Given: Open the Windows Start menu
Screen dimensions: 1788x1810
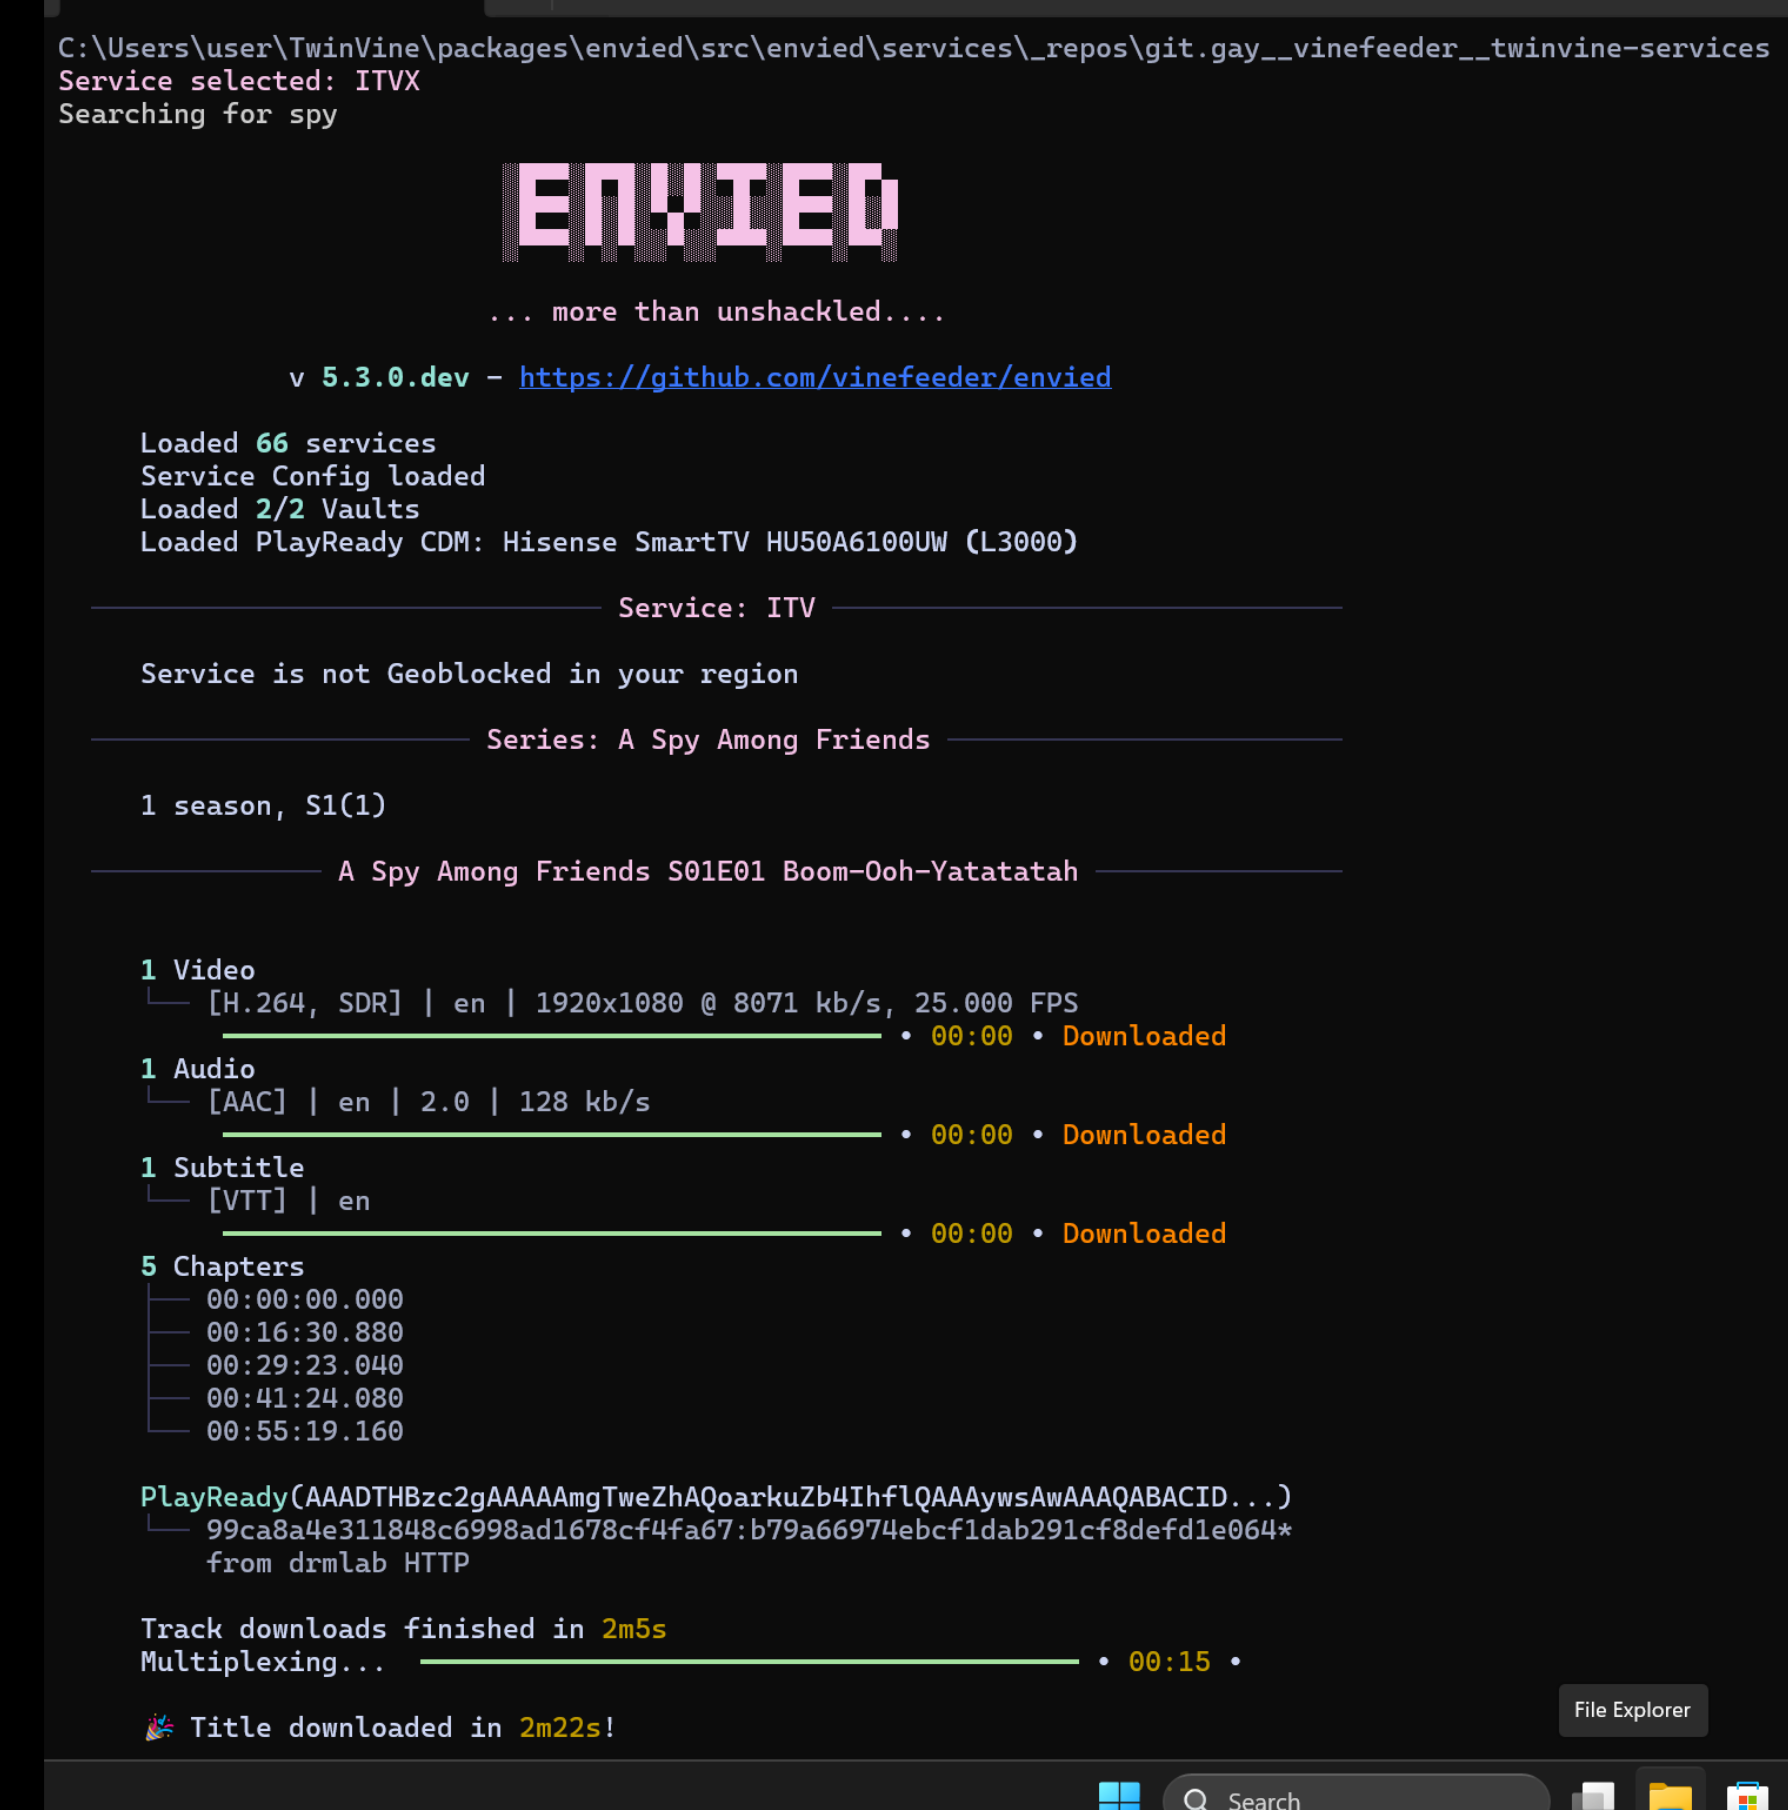Looking at the screenshot, I should tap(1118, 1795).
